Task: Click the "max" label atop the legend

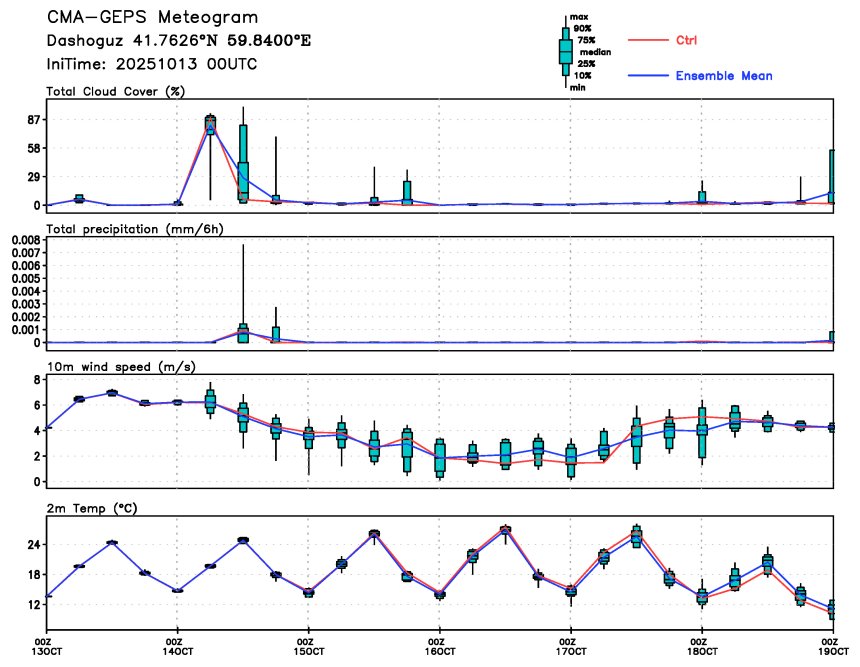Action: coord(578,17)
